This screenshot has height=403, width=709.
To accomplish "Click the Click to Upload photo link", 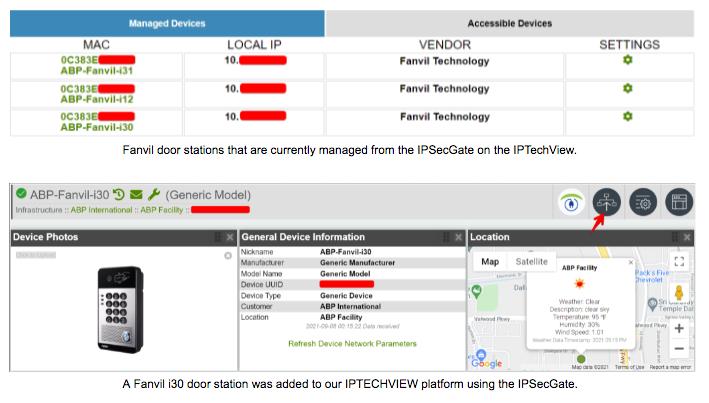I will (36, 255).
